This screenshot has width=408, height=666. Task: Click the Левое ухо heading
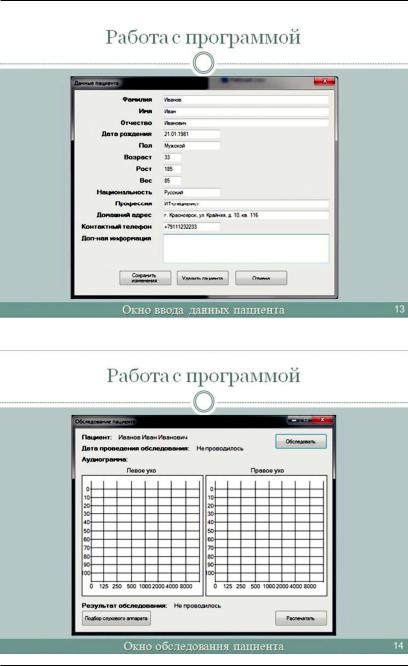point(141,470)
